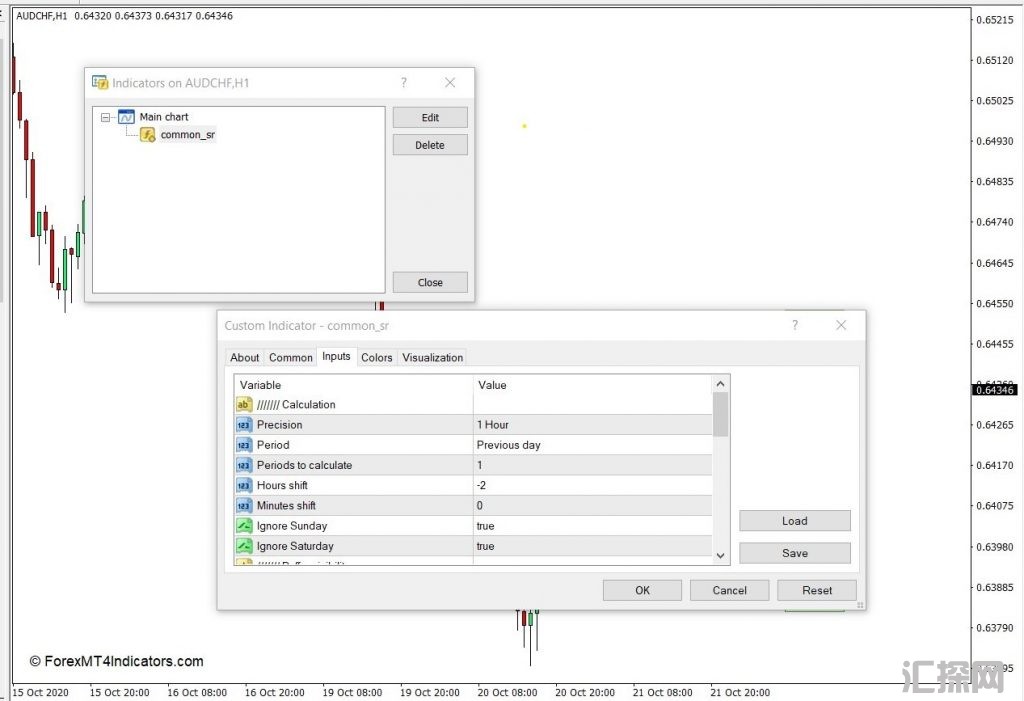The image size is (1024, 701).
Task: Click the Calculation string type icon
Action: click(244, 405)
